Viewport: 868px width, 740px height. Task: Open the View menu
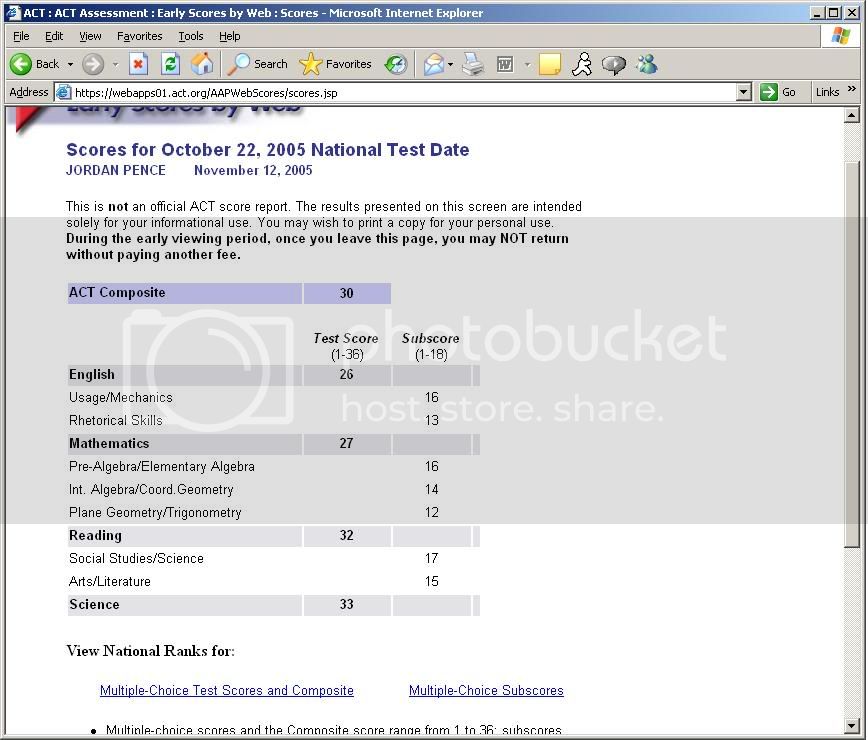click(90, 36)
